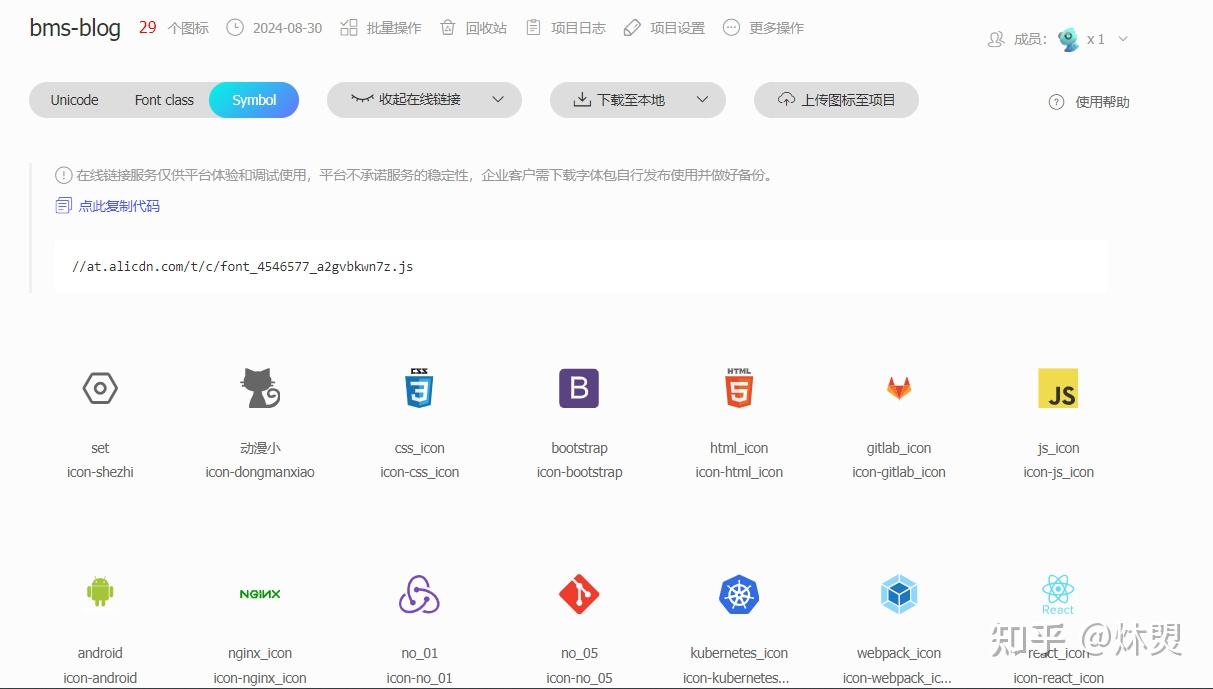Open the 收起在线链接 dropdown arrow

click(x=498, y=100)
